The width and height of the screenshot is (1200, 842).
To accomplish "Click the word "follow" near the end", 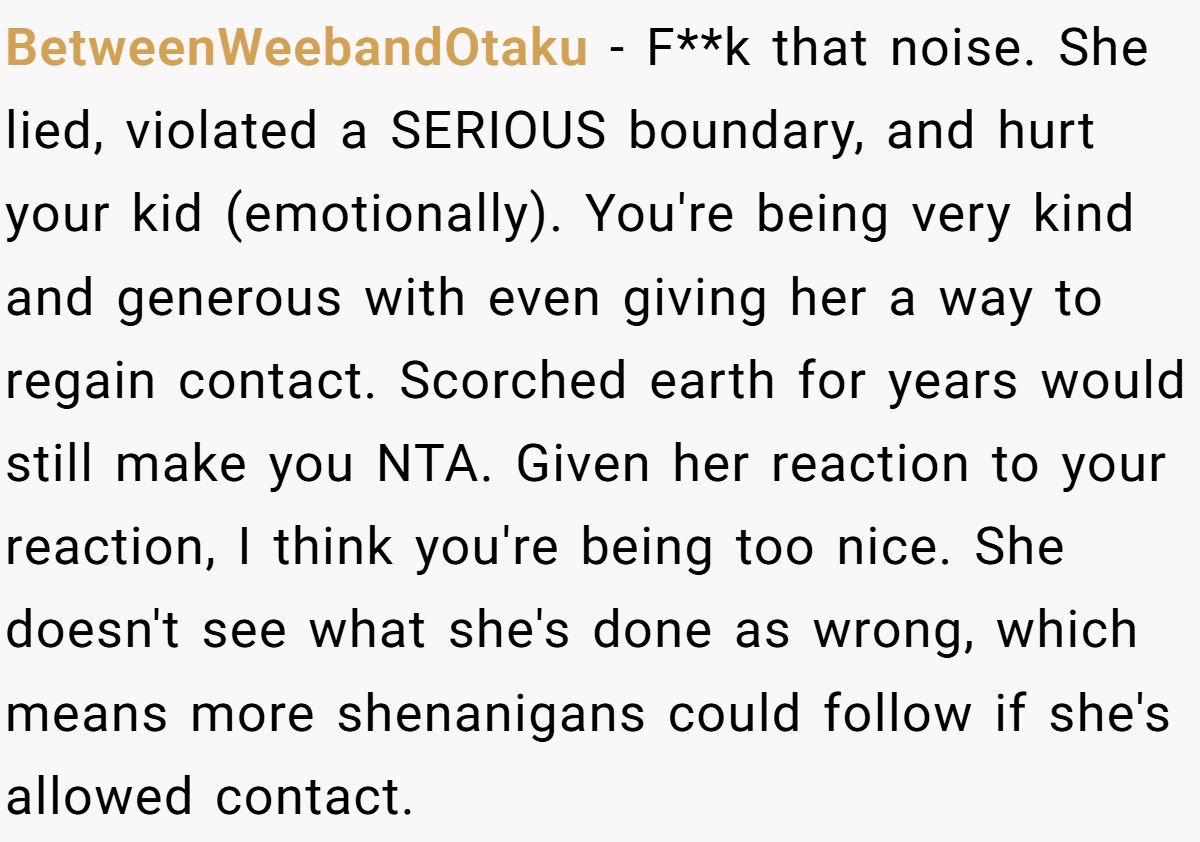I will (x=897, y=714).
